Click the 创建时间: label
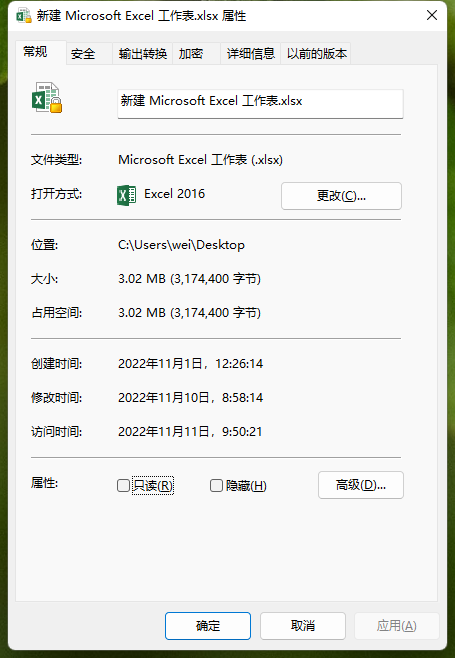This screenshot has width=455, height=658. [x=57, y=363]
